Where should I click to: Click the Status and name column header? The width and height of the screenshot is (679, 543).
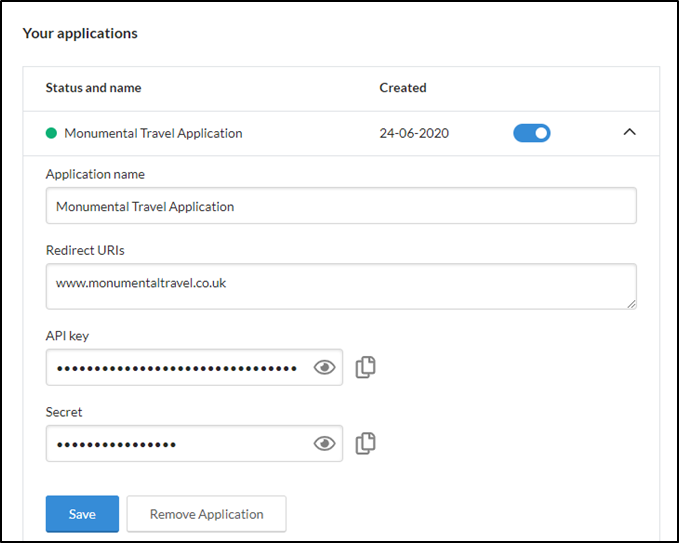point(93,88)
